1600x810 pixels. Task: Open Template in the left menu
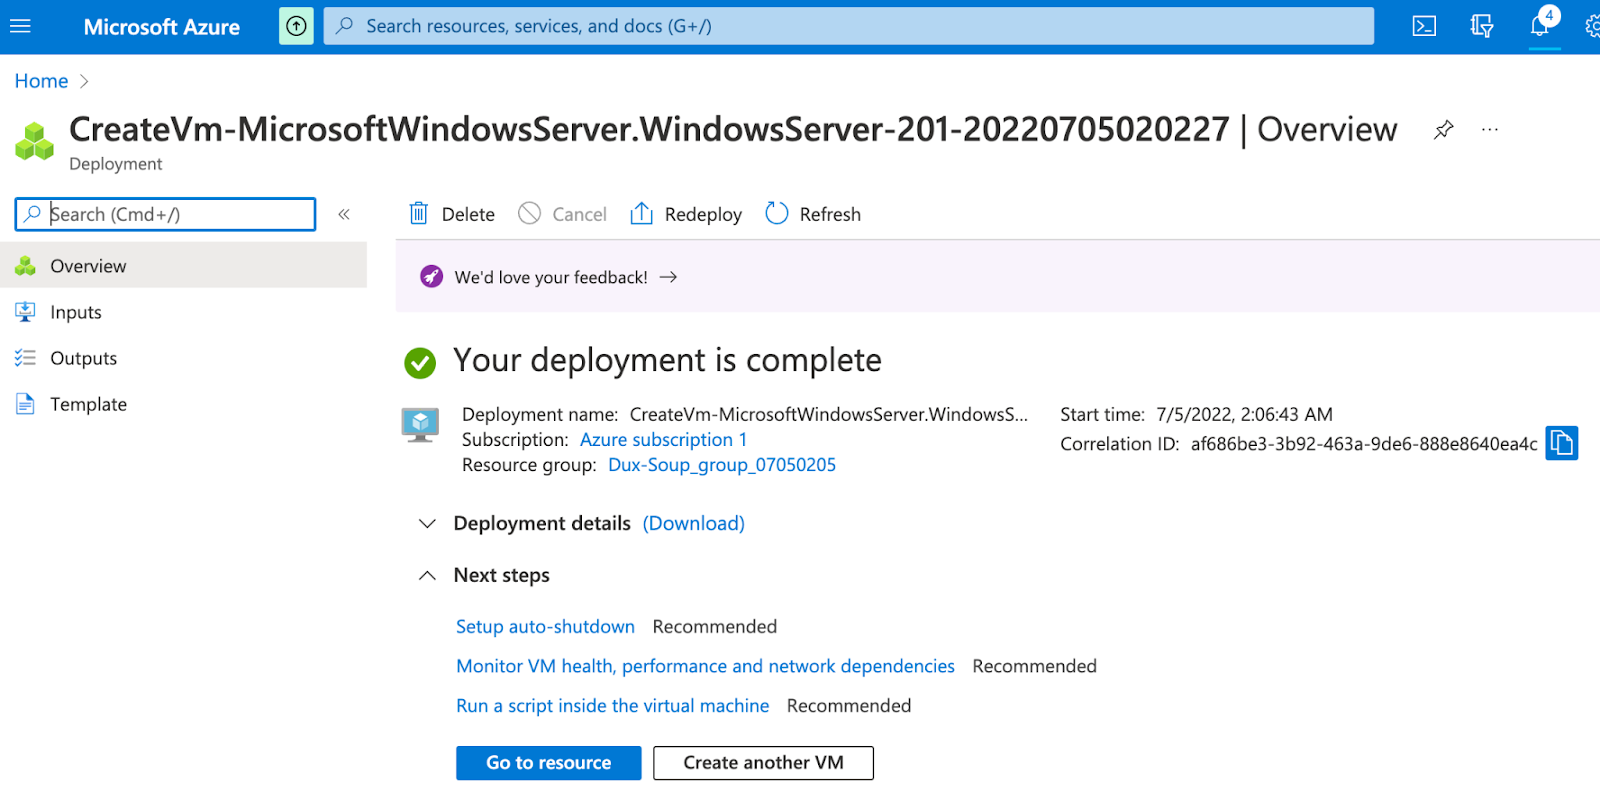coord(183,404)
